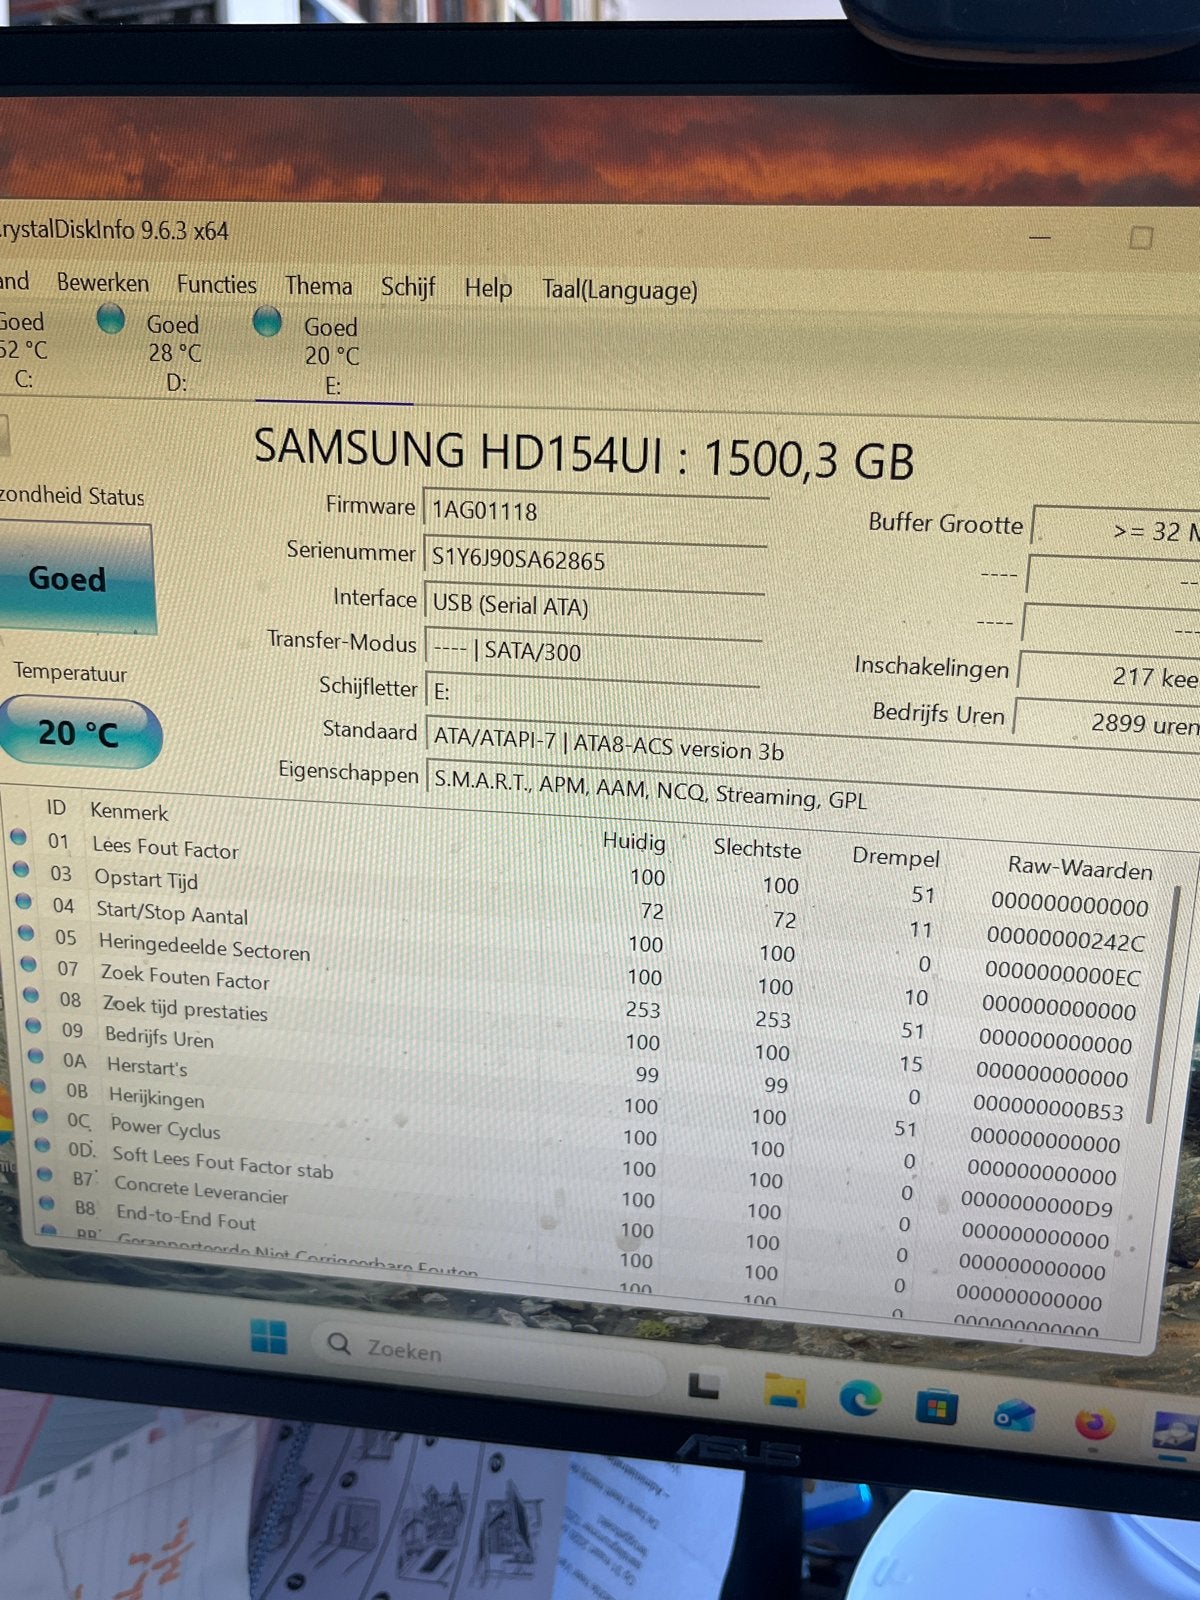Click the Drempel column header

point(896,857)
